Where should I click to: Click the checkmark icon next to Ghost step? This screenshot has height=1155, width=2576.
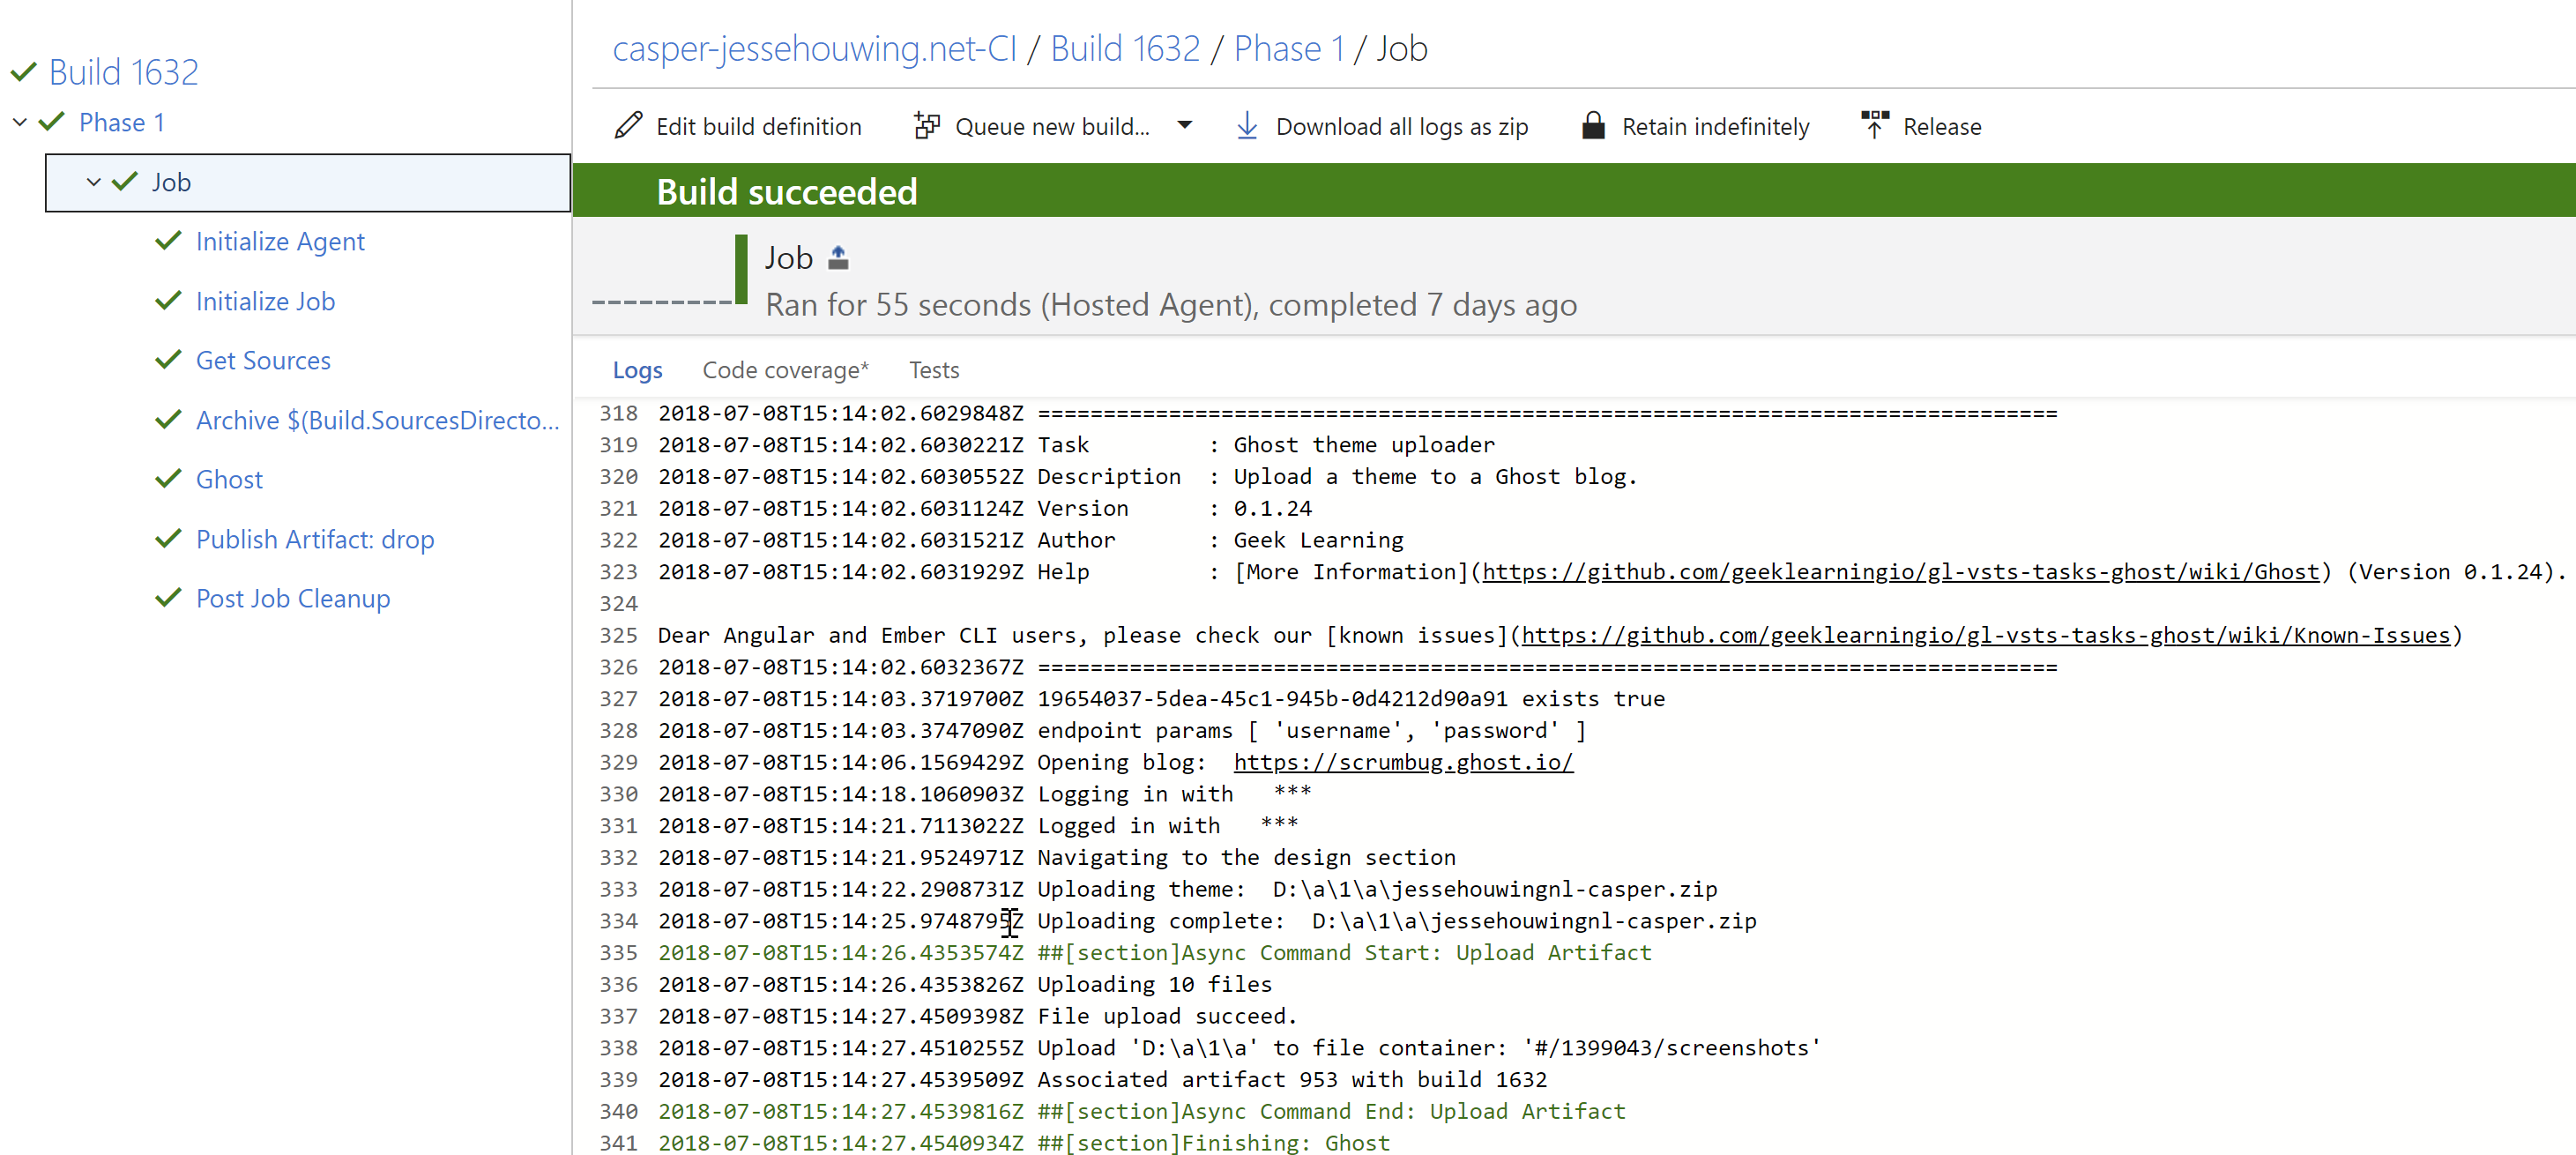(169, 479)
